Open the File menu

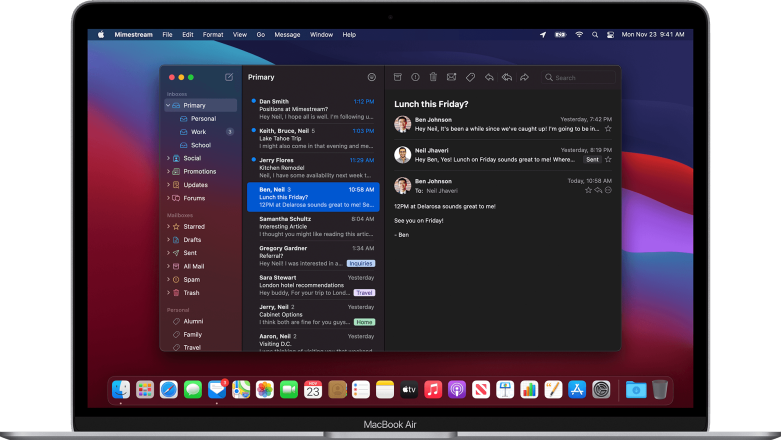167,35
